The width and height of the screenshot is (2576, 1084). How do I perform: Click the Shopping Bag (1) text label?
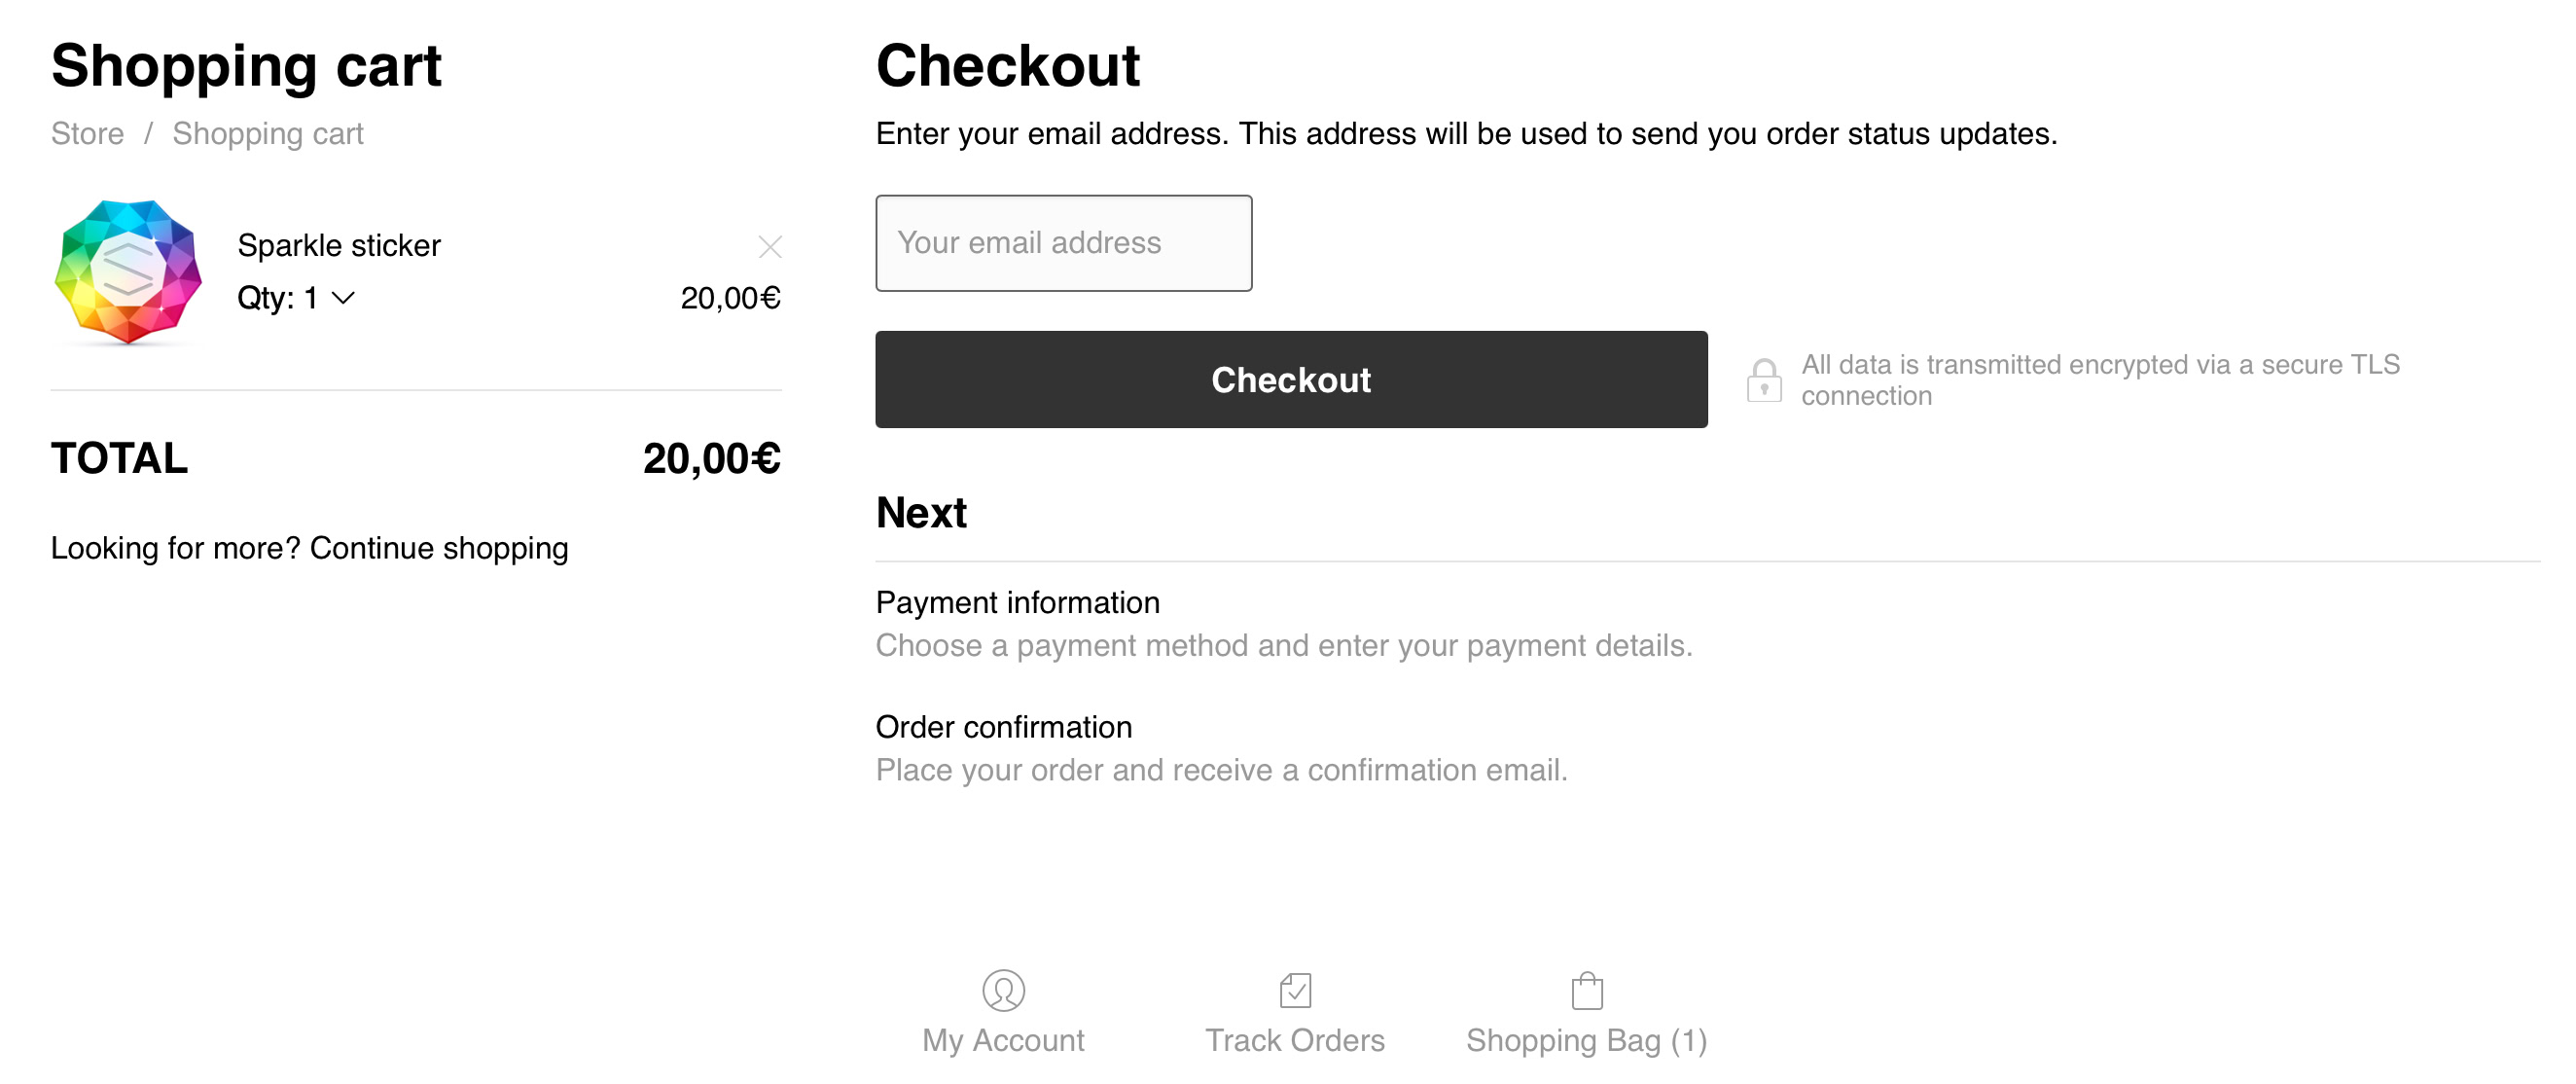pyautogui.click(x=1586, y=1040)
